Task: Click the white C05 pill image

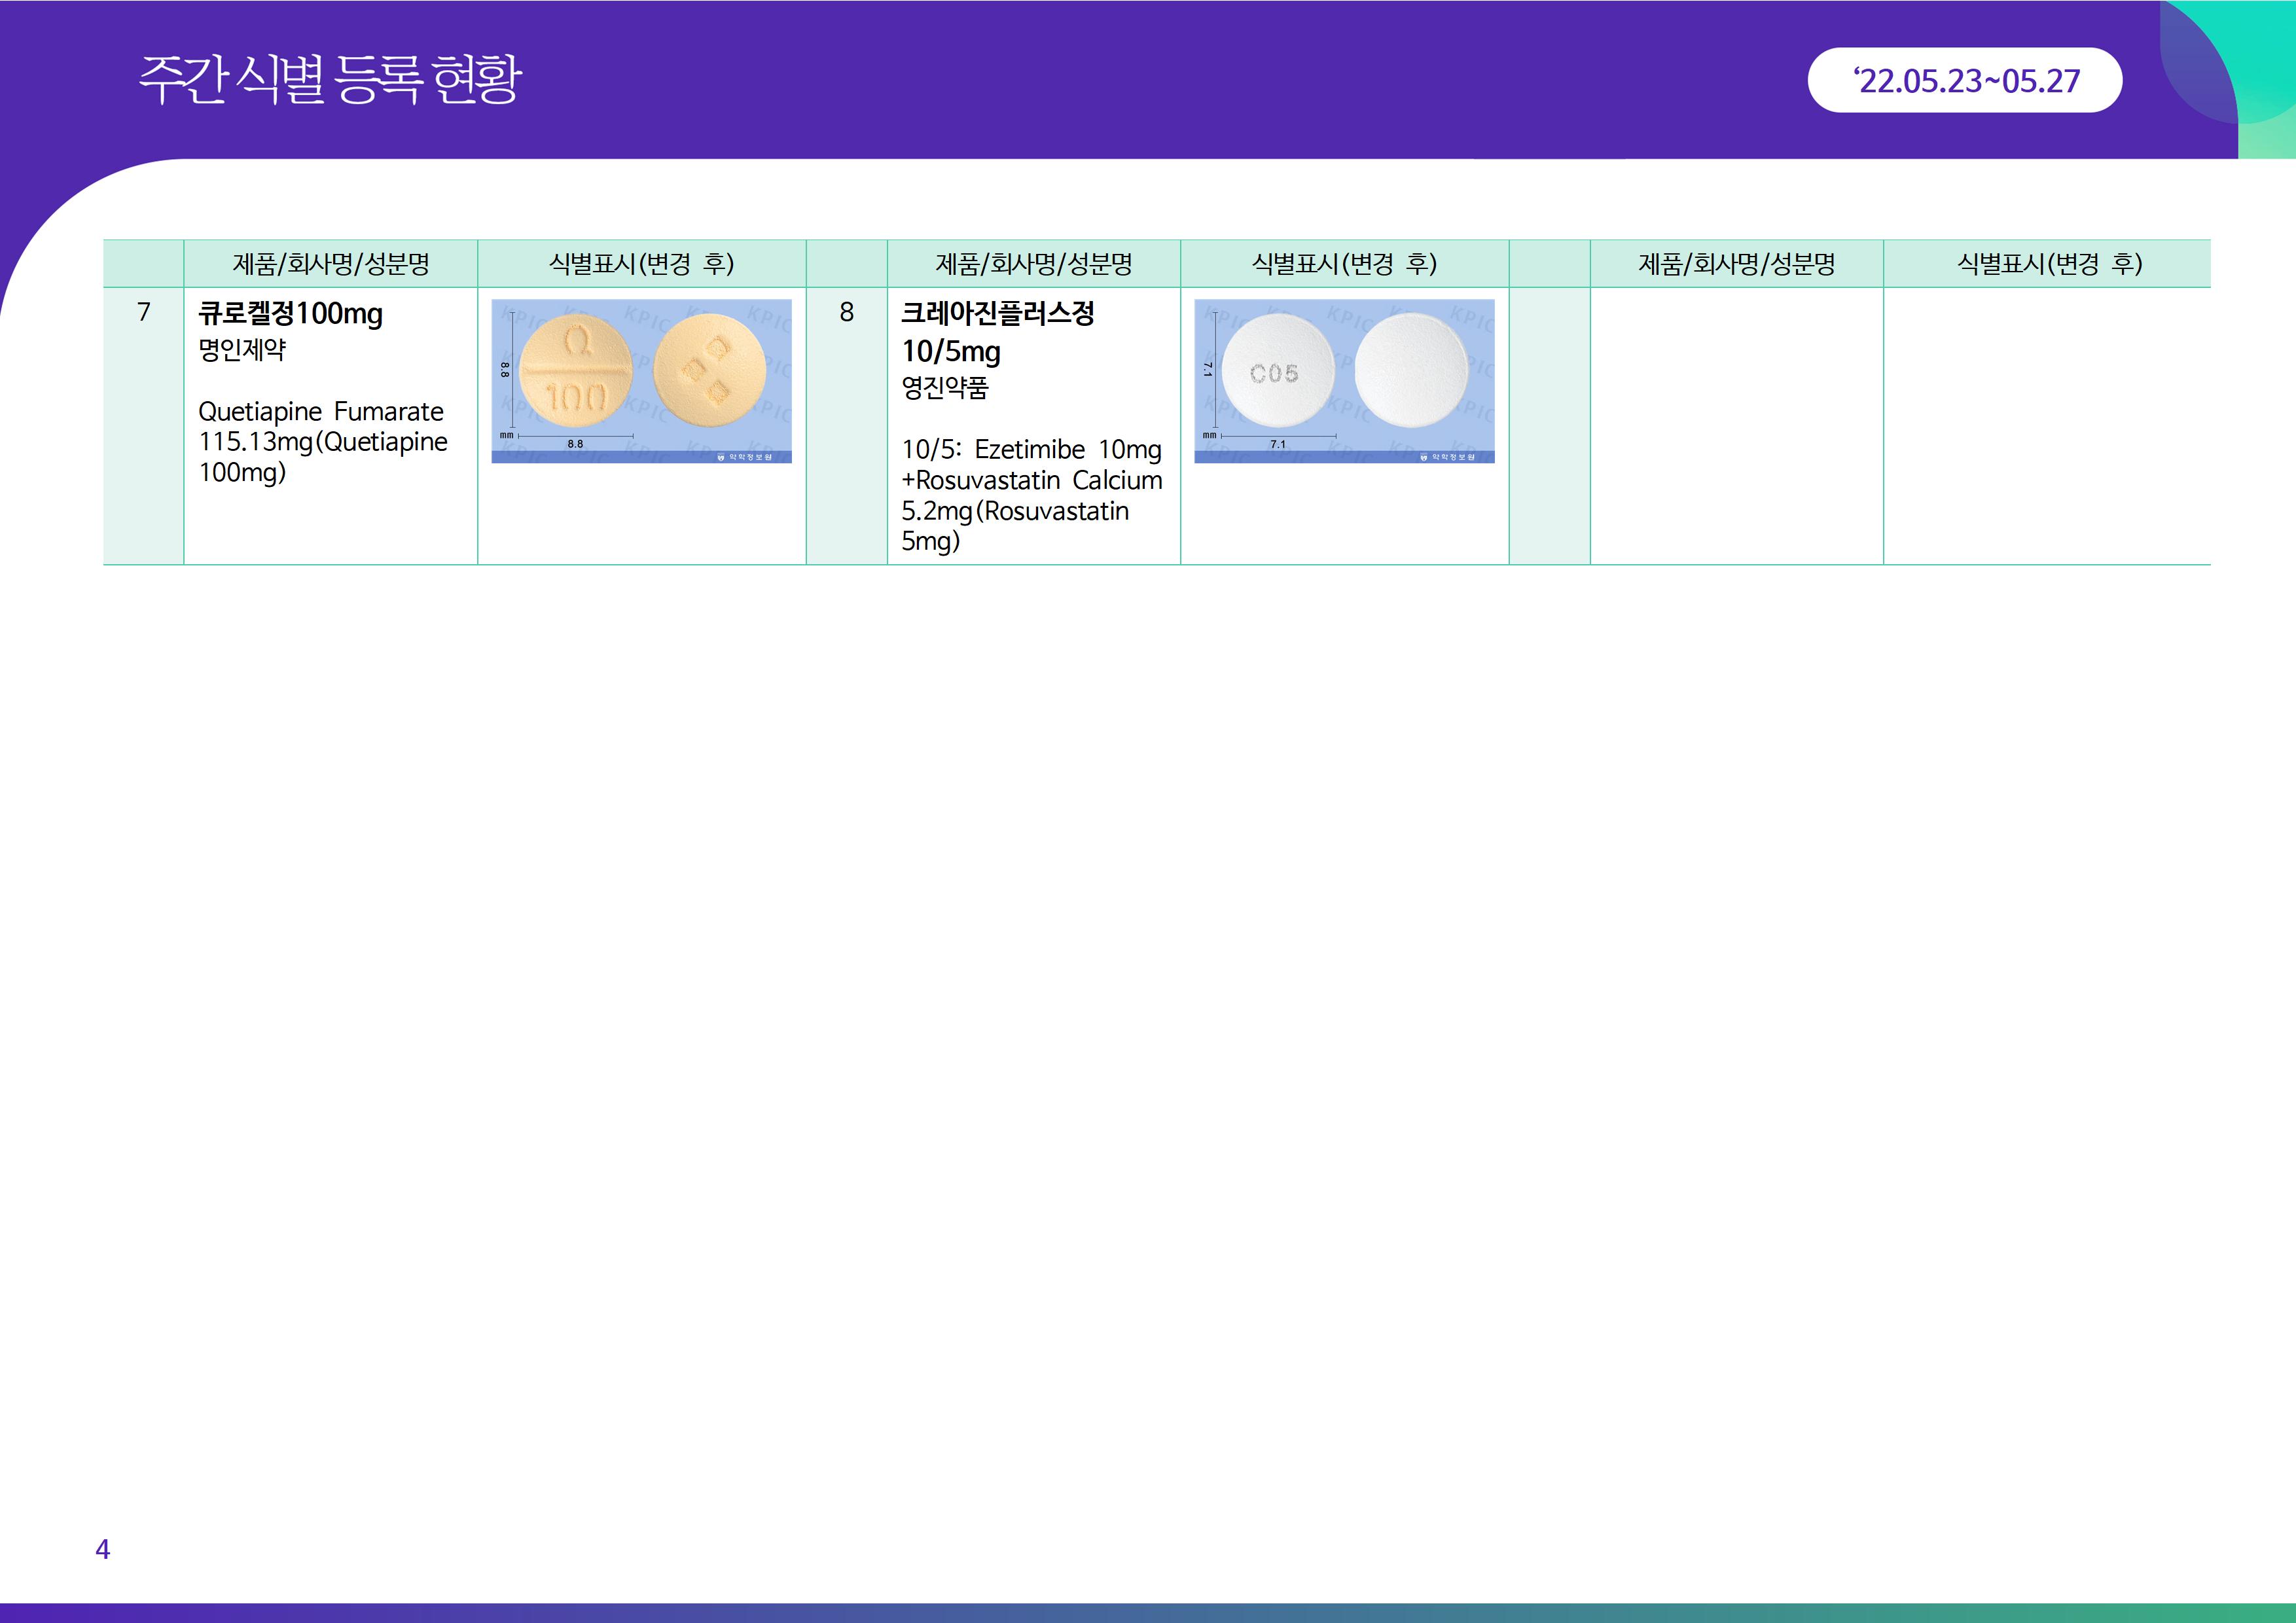Action: (1278, 371)
